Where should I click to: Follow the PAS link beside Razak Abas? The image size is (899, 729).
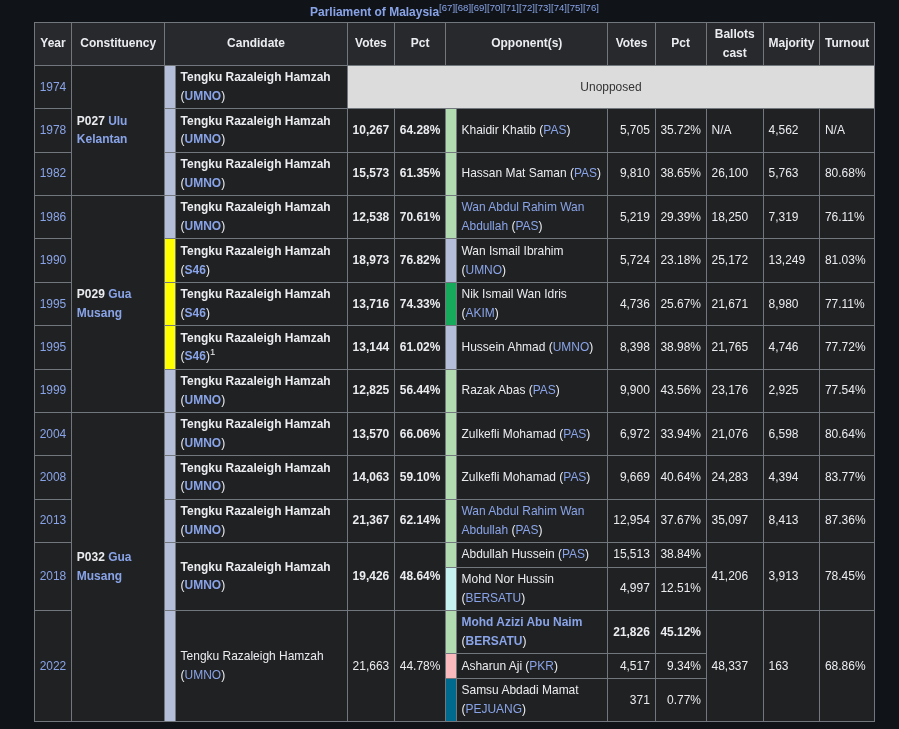[x=544, y=390]
